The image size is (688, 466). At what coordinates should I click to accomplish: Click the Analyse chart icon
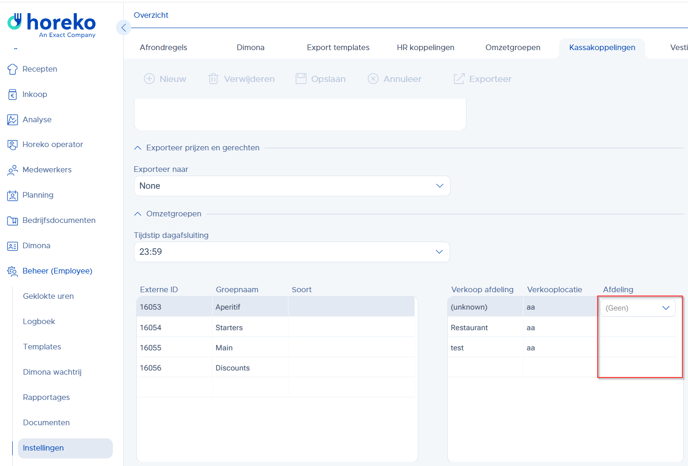click(12, 120)
